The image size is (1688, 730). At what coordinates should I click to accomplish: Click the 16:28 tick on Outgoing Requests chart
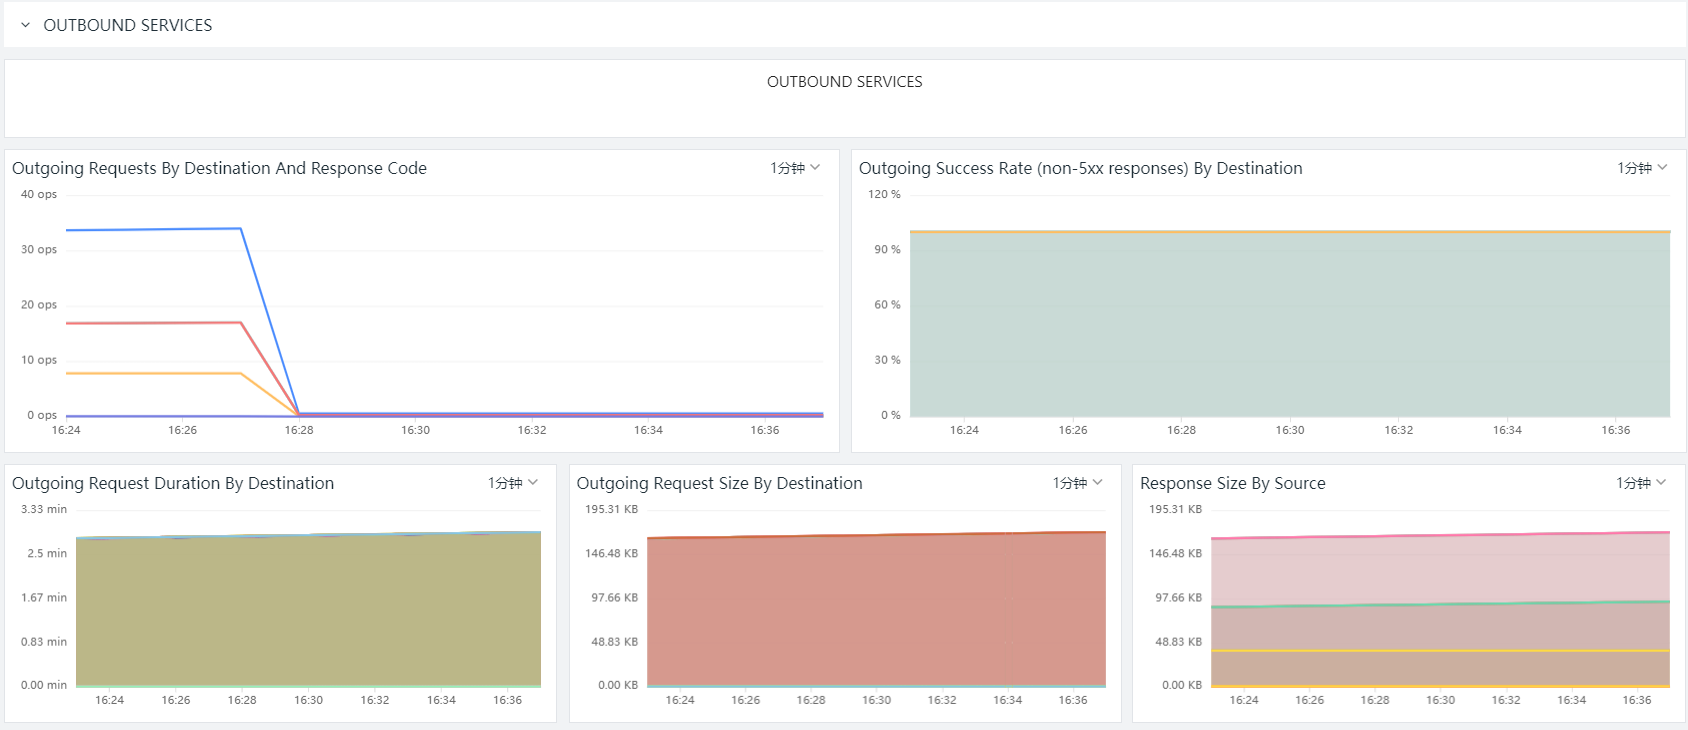(299, 430)
